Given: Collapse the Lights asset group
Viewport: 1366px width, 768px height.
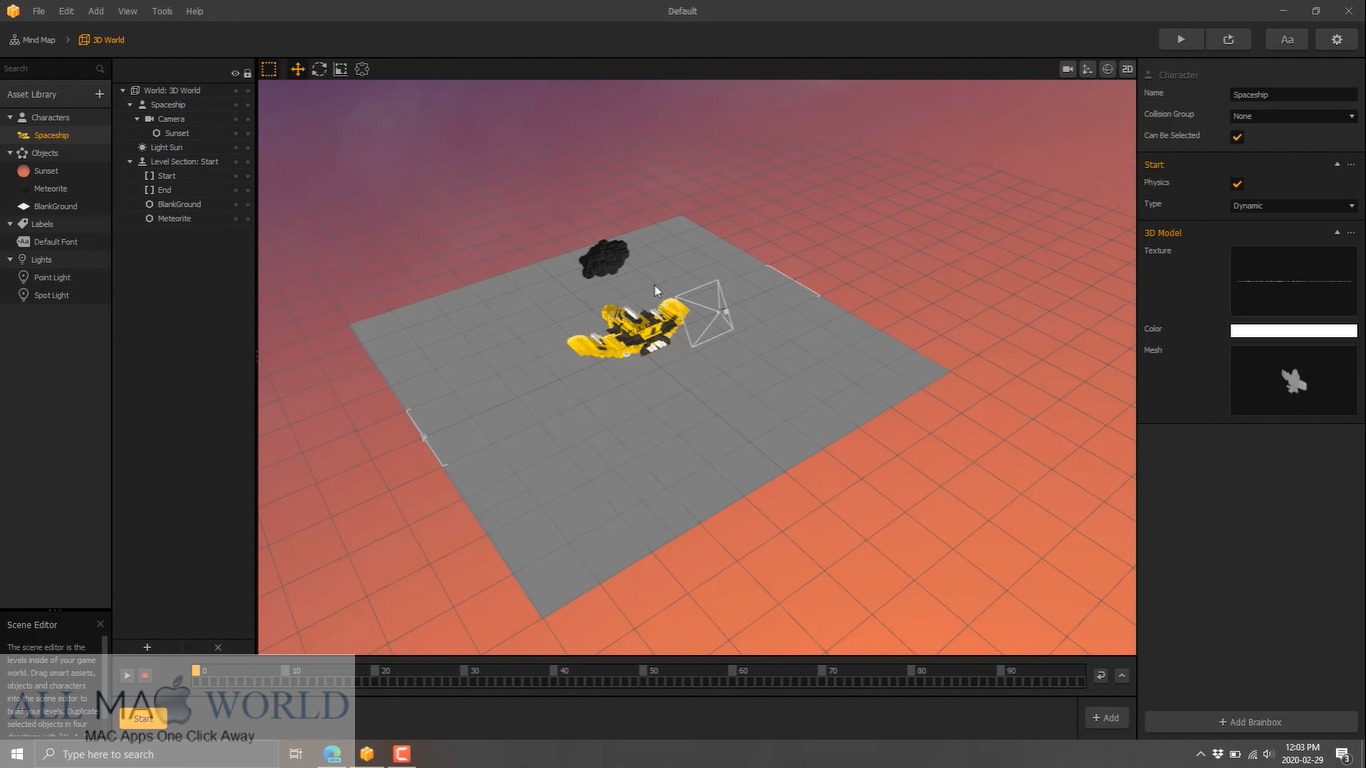Looking at the screenshot, I should [x=10, y=259].
